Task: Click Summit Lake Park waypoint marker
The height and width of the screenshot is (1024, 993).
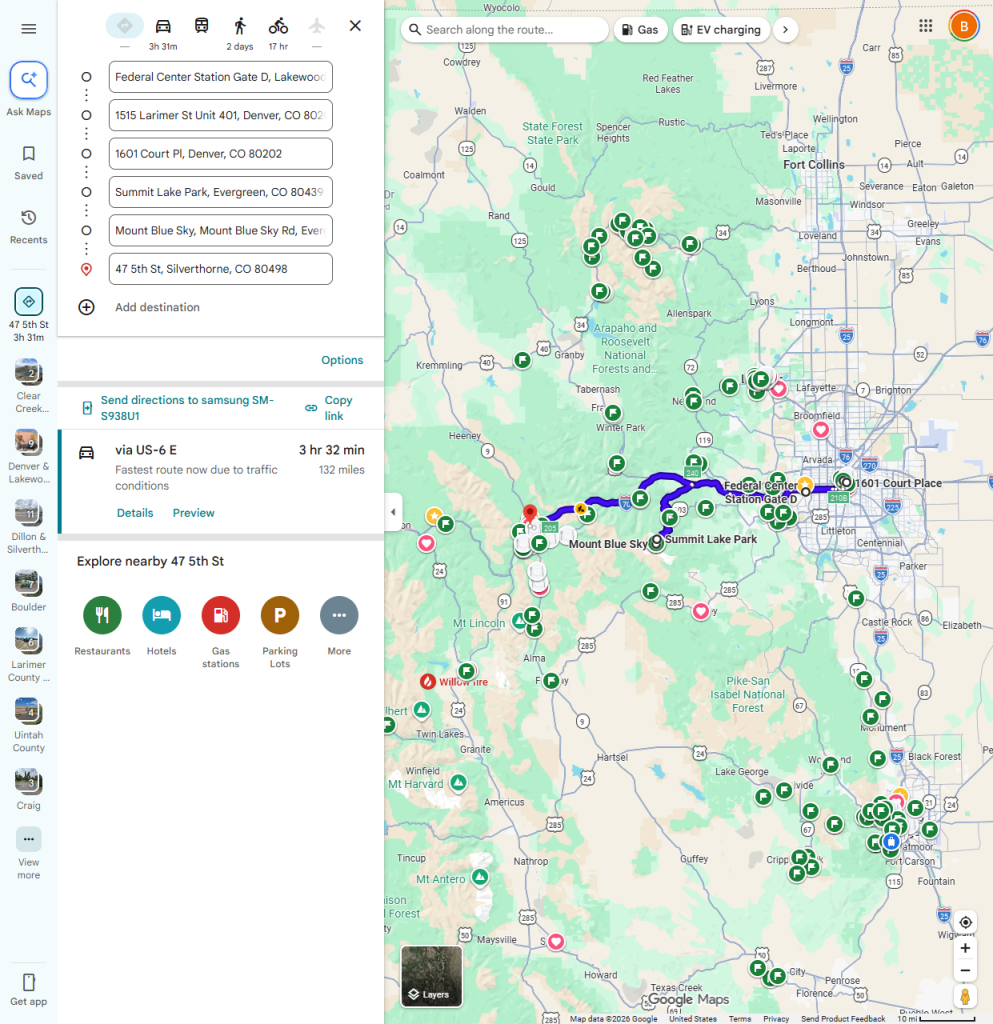Action: (x=656, y=541)
